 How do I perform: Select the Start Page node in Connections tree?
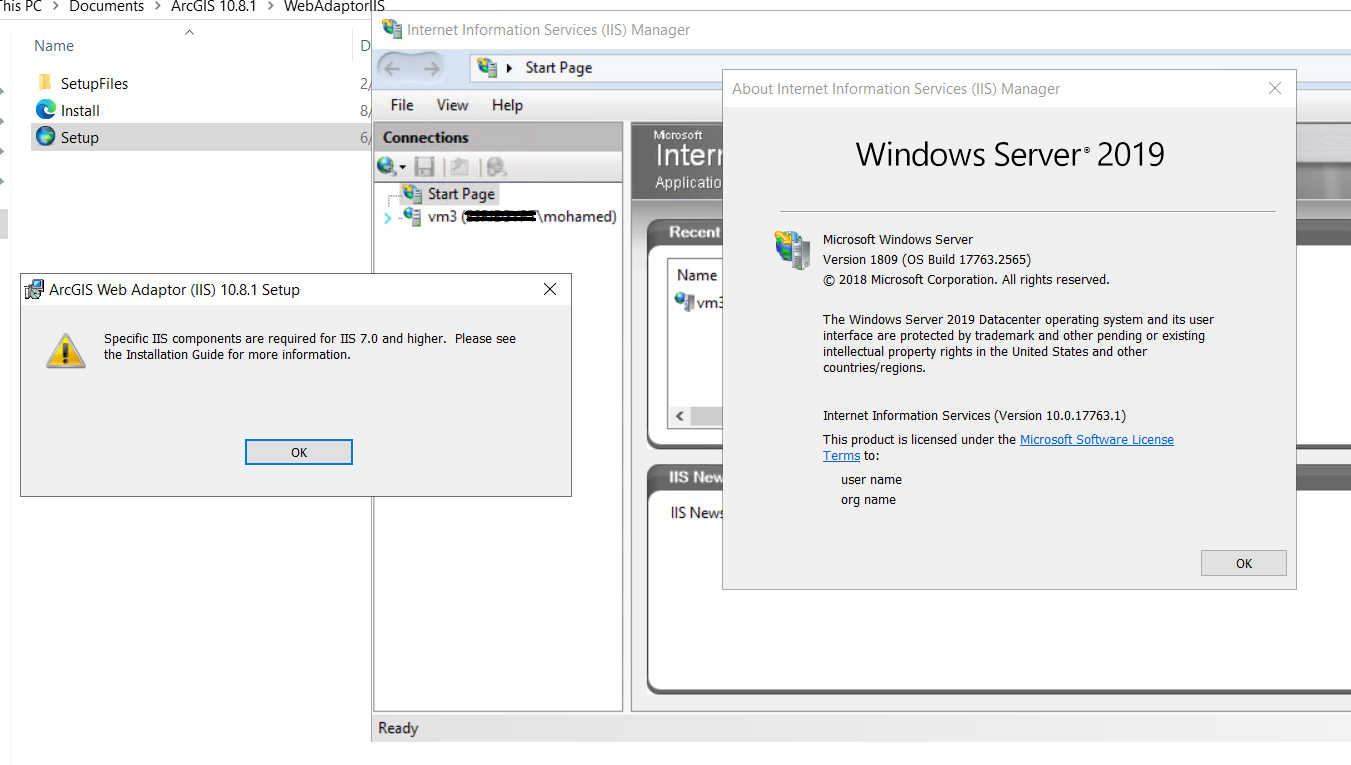click(461, 194)
